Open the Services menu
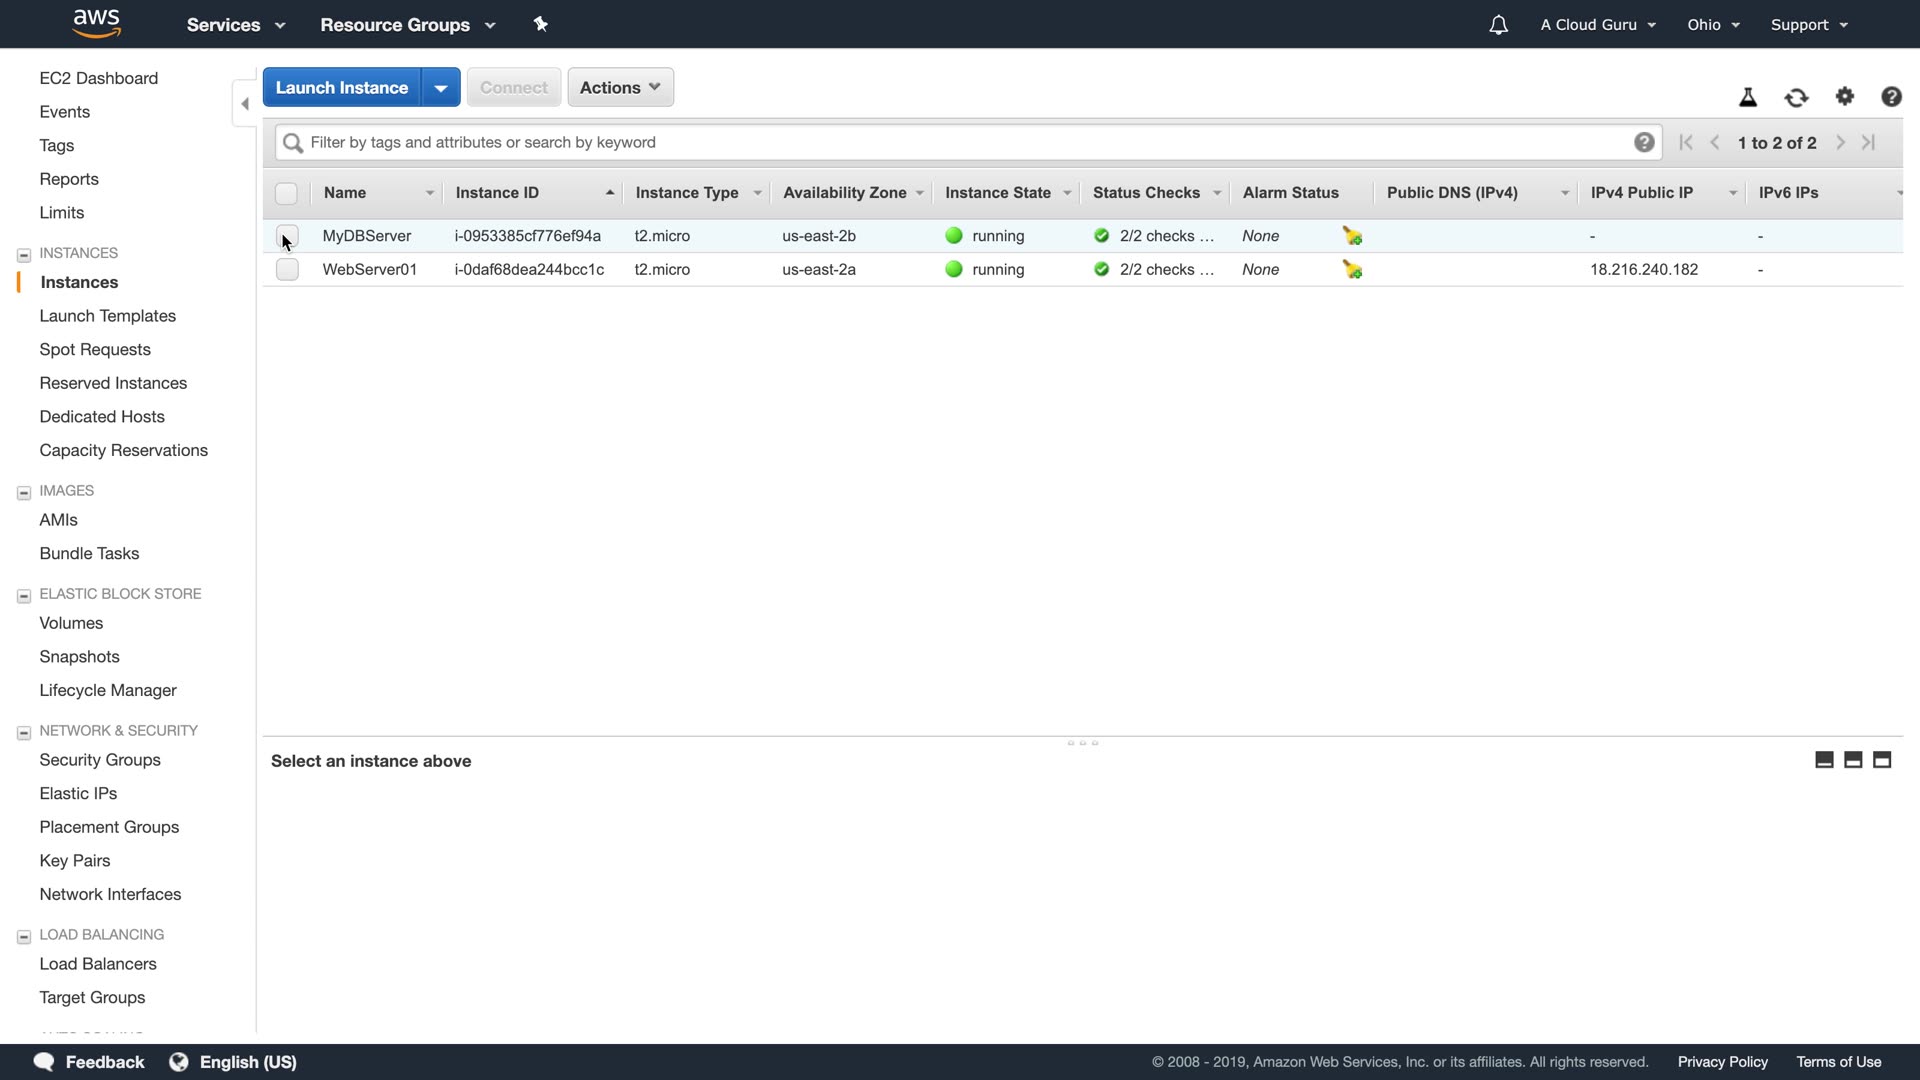 pyautogui.click(x=235, y=25)
